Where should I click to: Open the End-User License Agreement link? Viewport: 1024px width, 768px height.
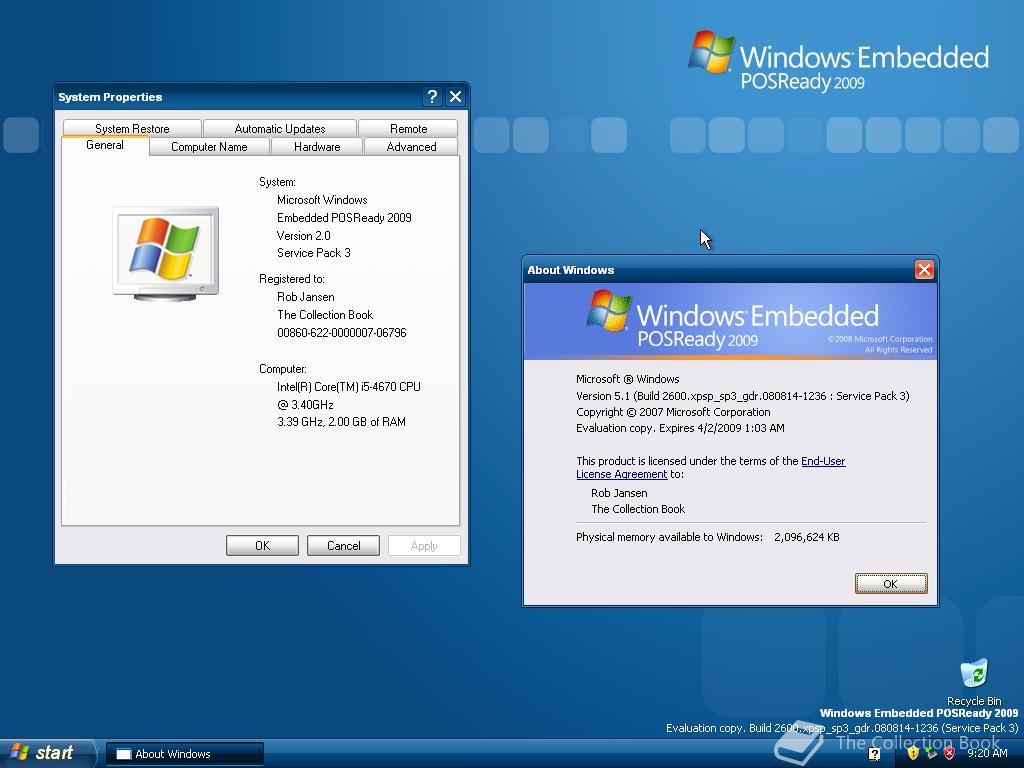711,468
